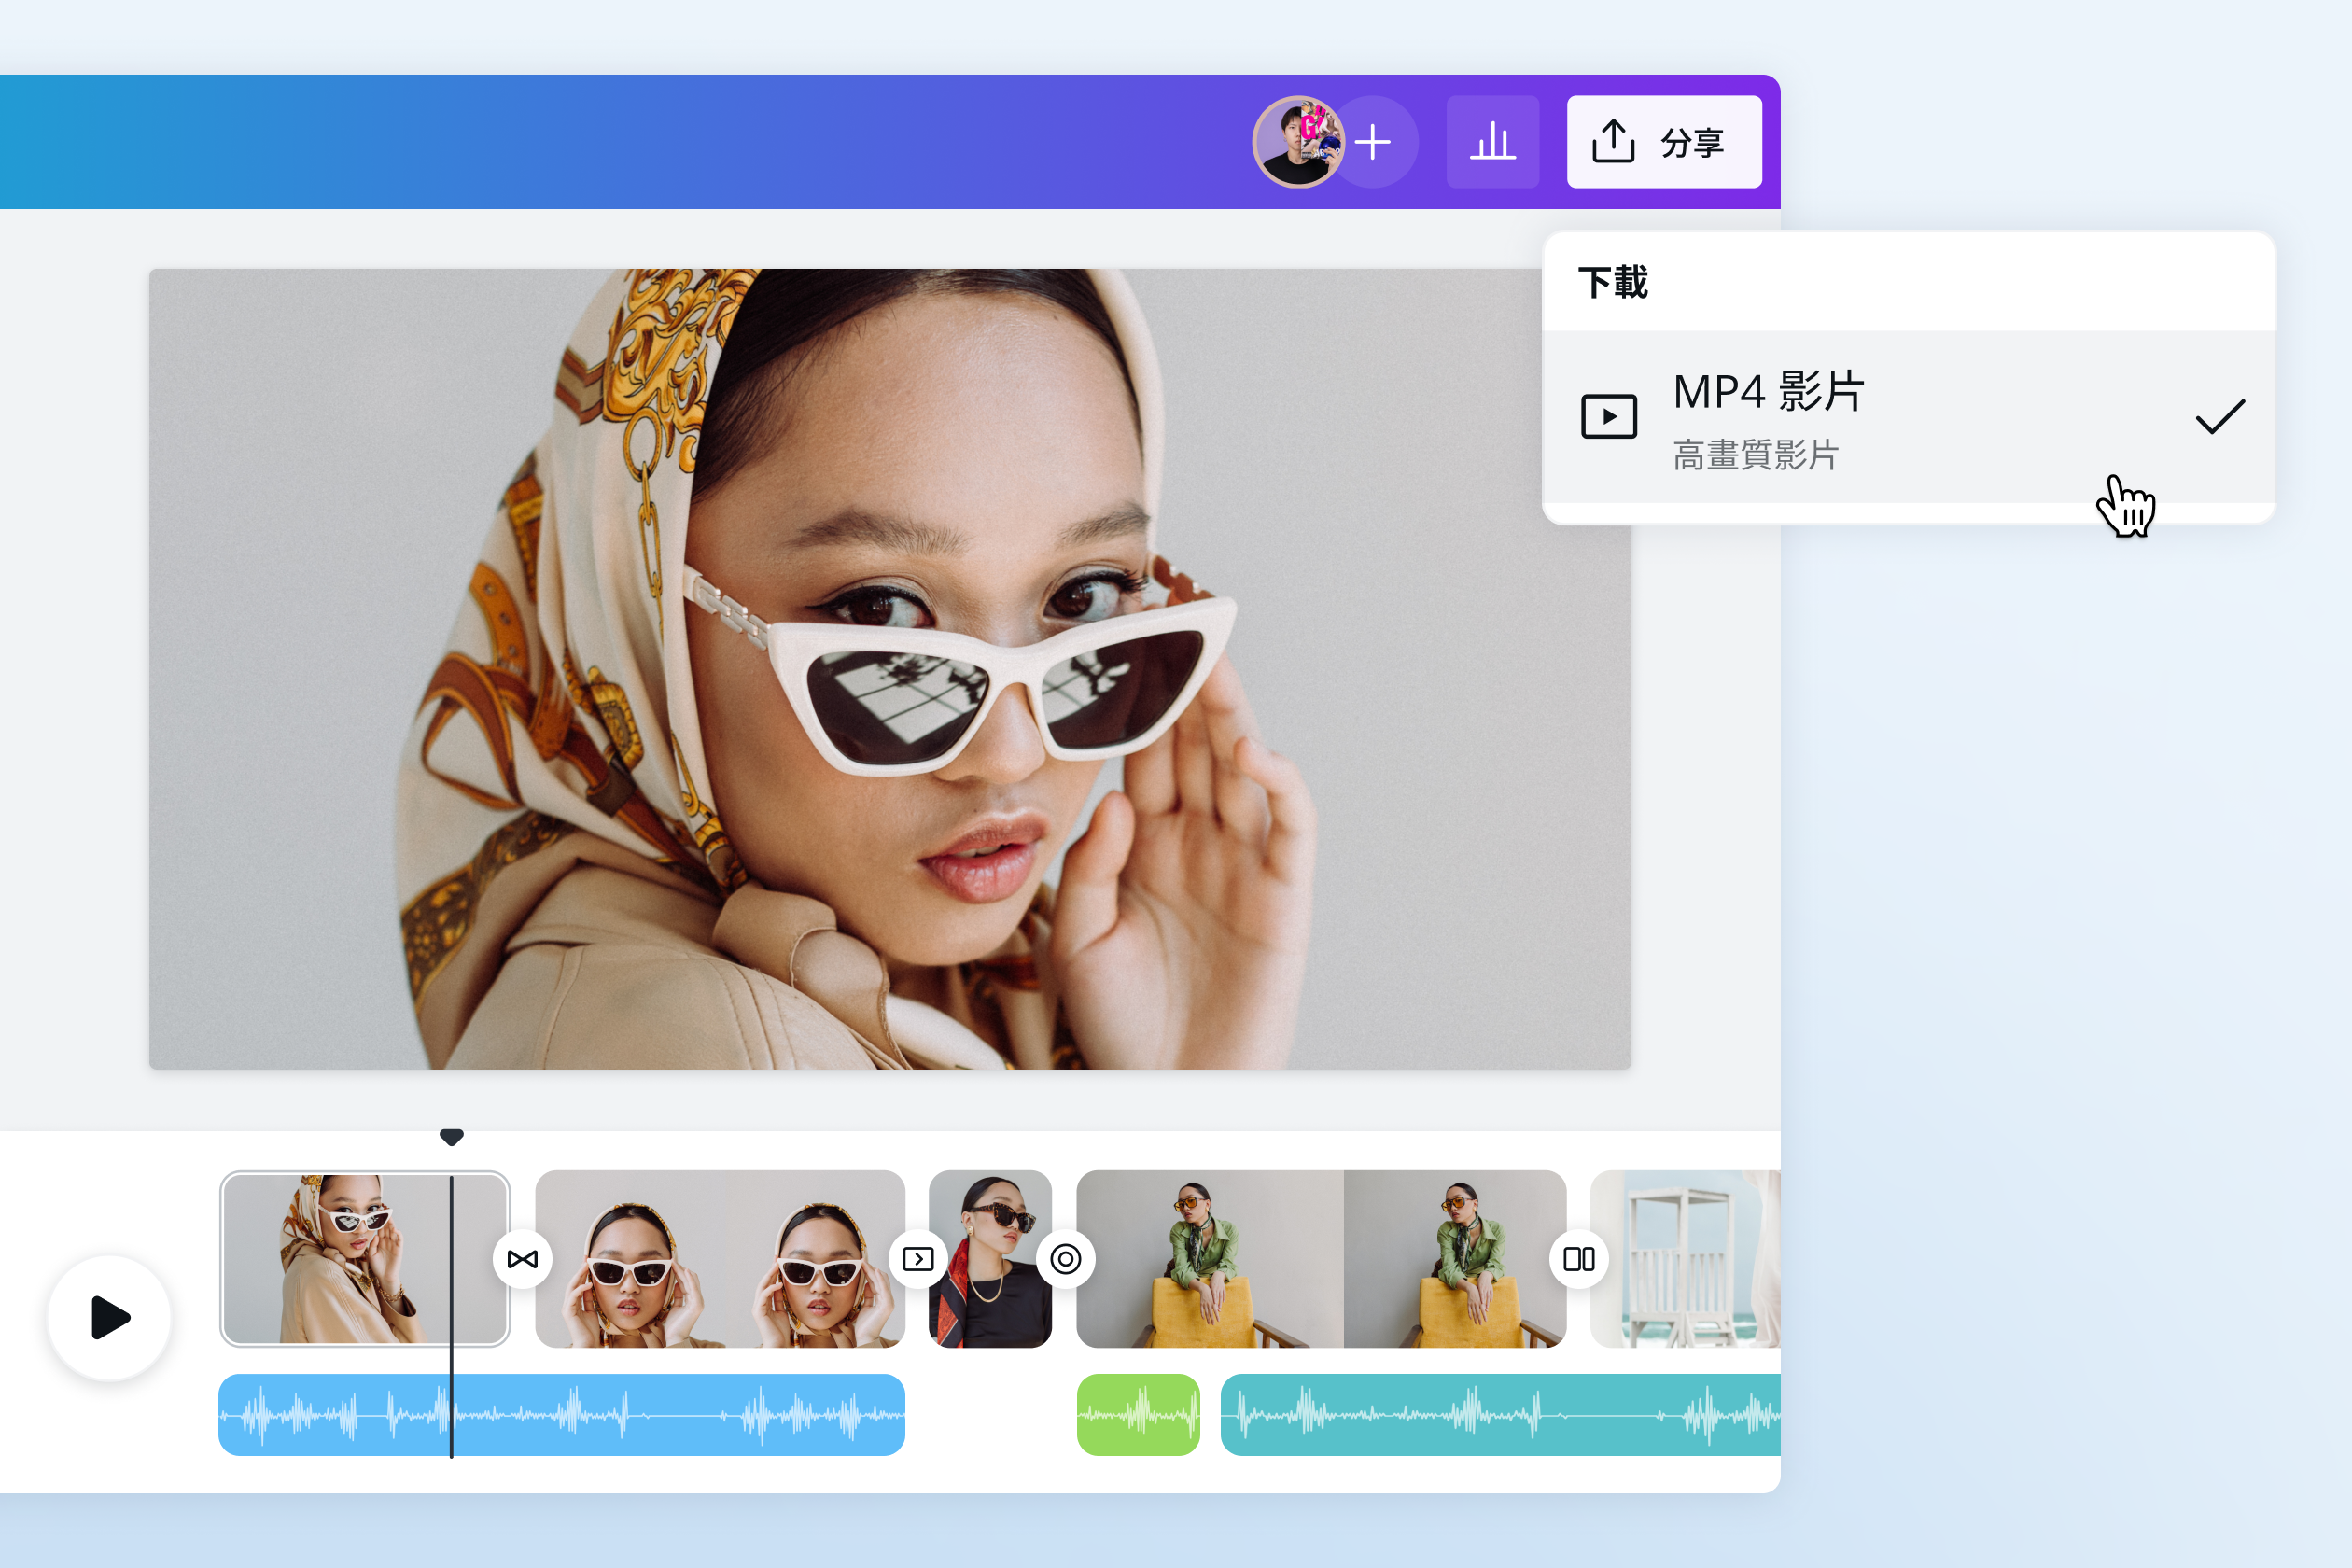Click the 下載 heading text

click(1613, 282)
